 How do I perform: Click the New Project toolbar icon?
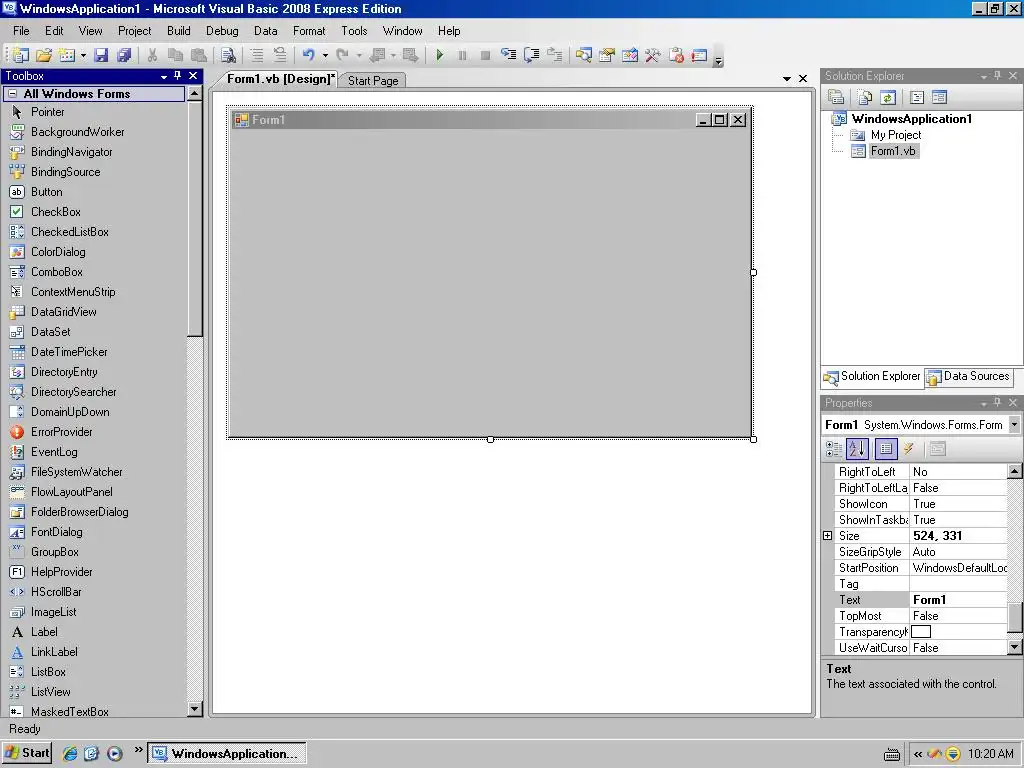click(x=21, y=56)
